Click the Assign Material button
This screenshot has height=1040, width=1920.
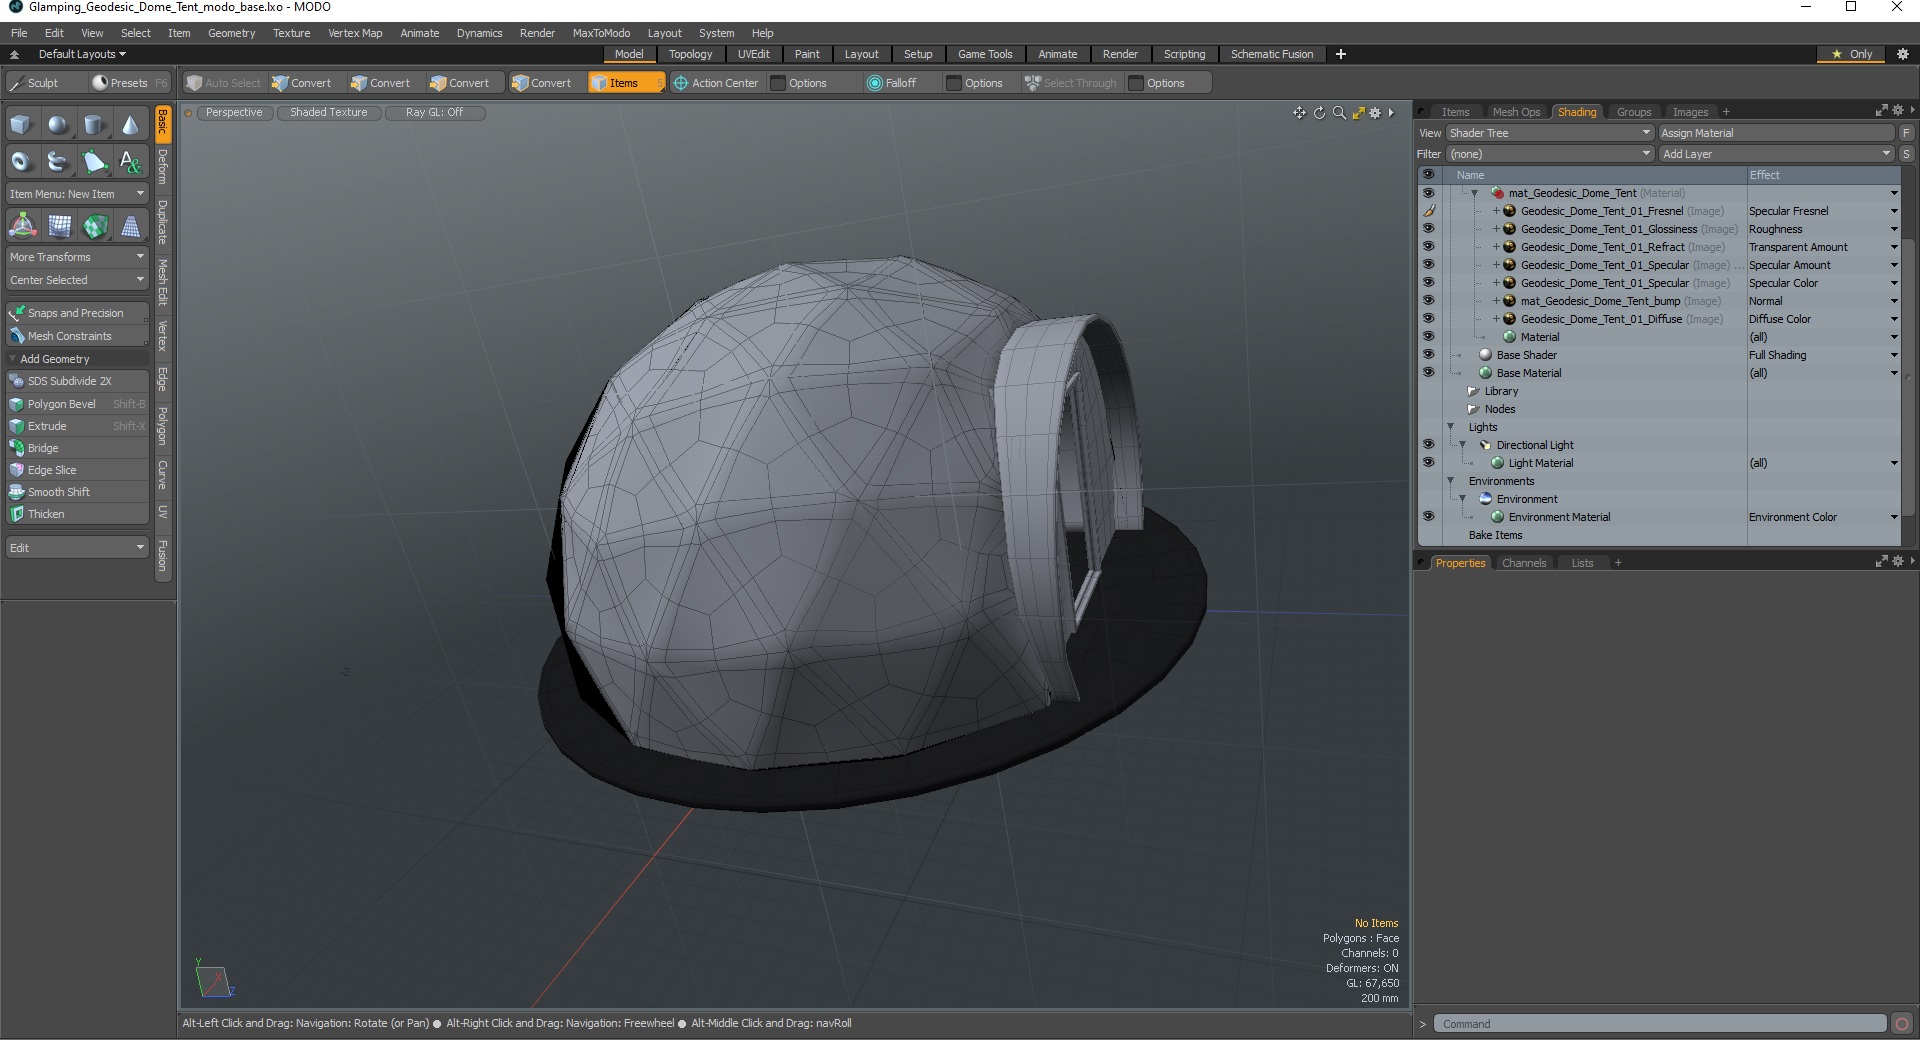click(1776, 133)
